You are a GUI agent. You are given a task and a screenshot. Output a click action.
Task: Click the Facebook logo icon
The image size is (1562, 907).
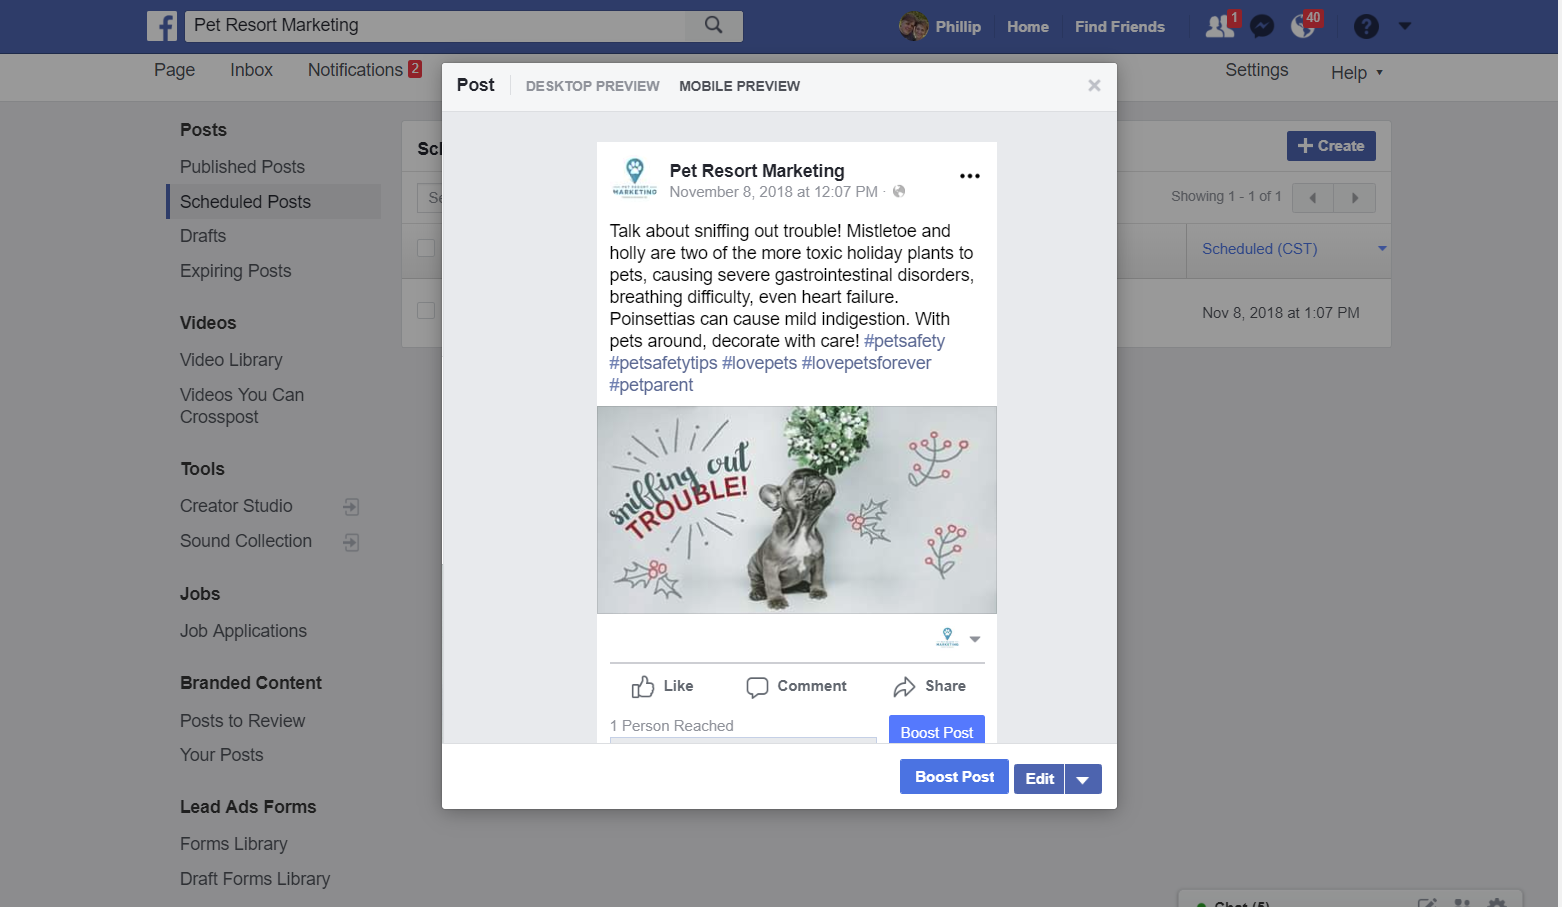click(x=162, y=26)
